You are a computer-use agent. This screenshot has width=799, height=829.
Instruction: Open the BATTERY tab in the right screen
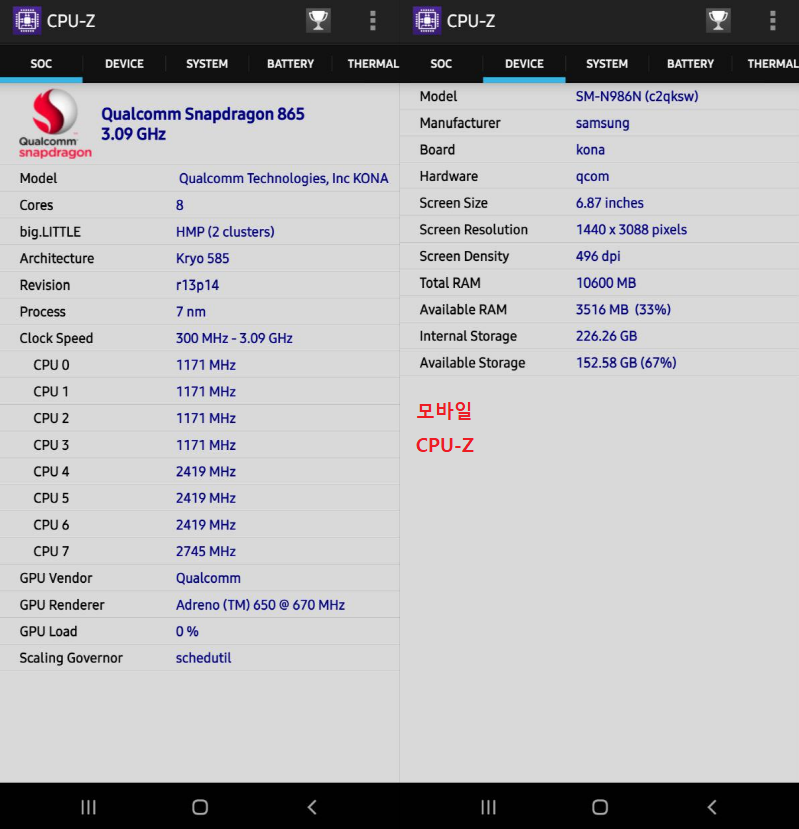tap(690, 64)
